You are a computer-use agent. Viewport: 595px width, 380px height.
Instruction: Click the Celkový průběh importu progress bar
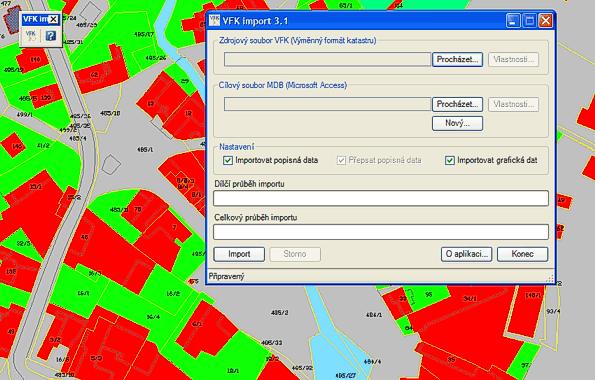(x=381, y=232)
